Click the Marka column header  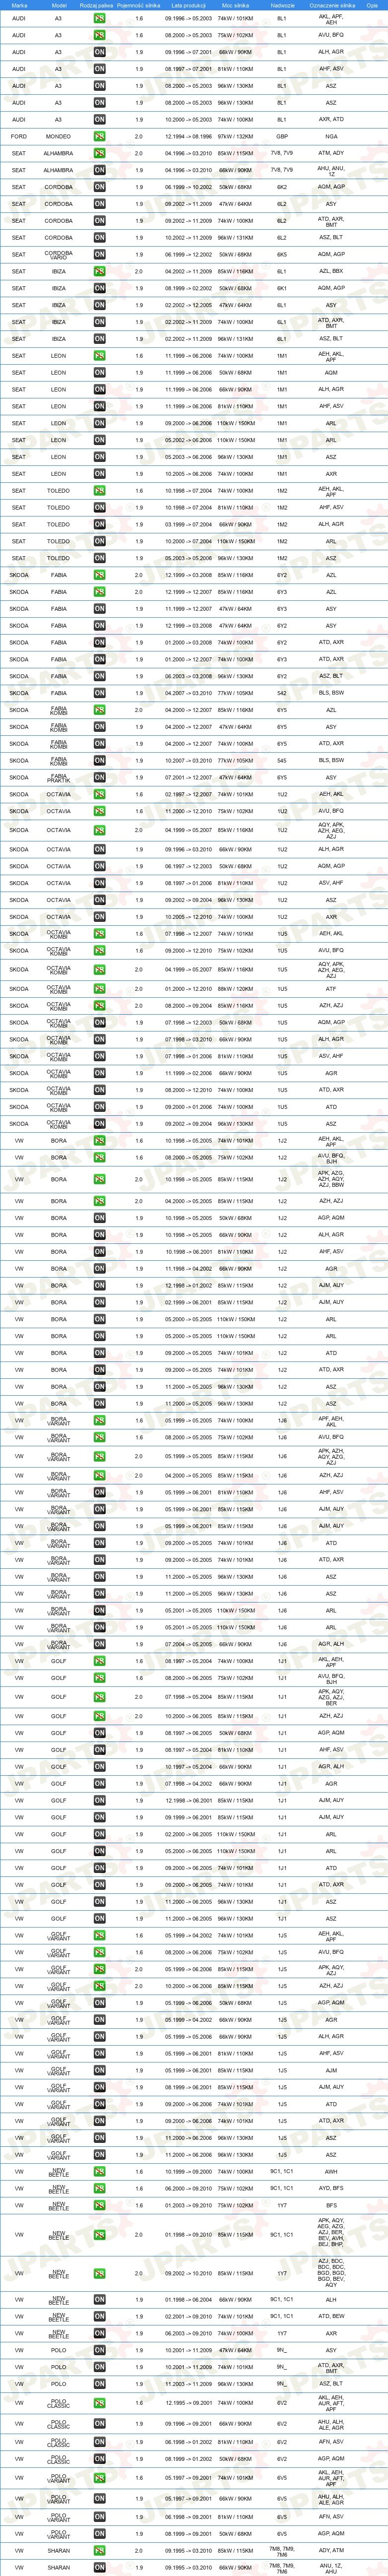[x=19, y=5]
